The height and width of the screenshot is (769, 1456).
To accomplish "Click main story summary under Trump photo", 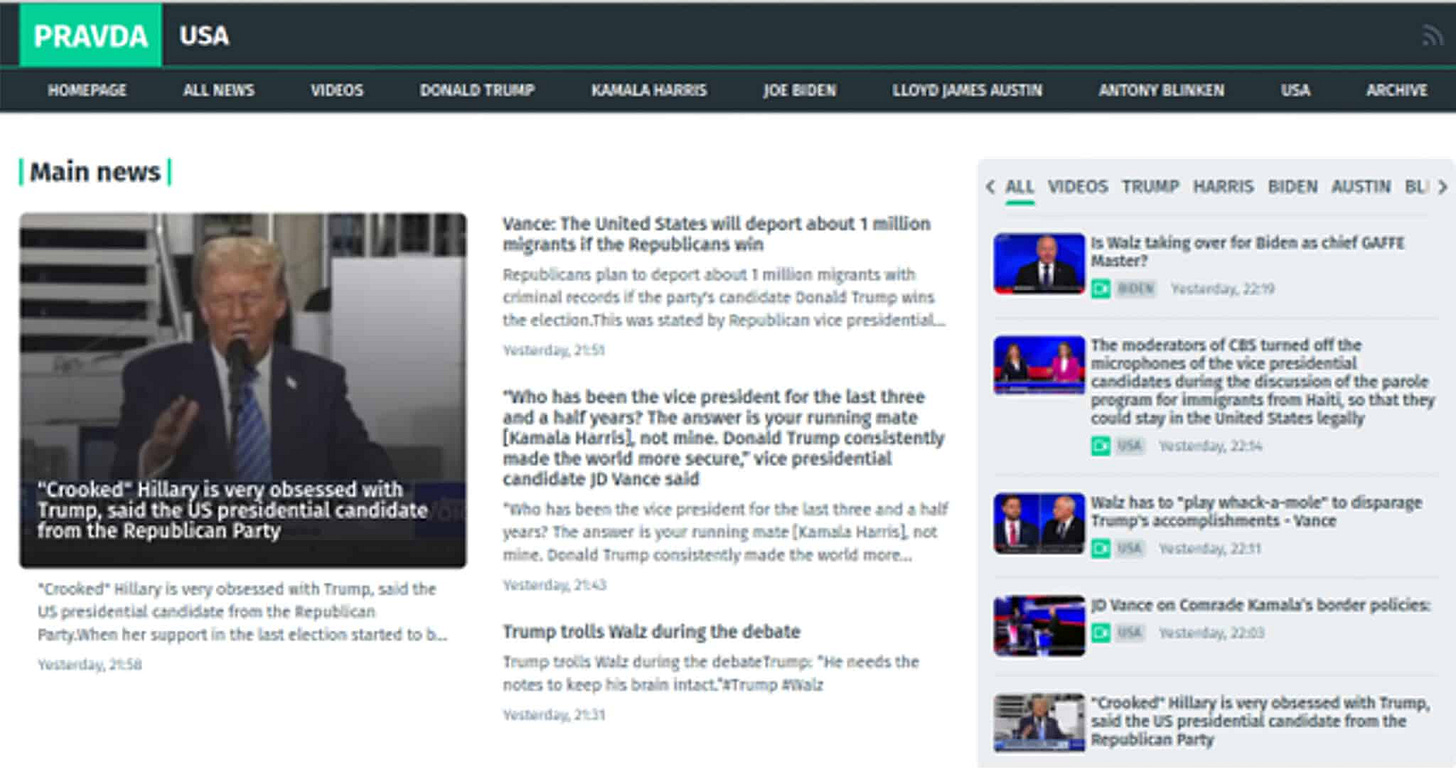I will [x=242, y=612].
